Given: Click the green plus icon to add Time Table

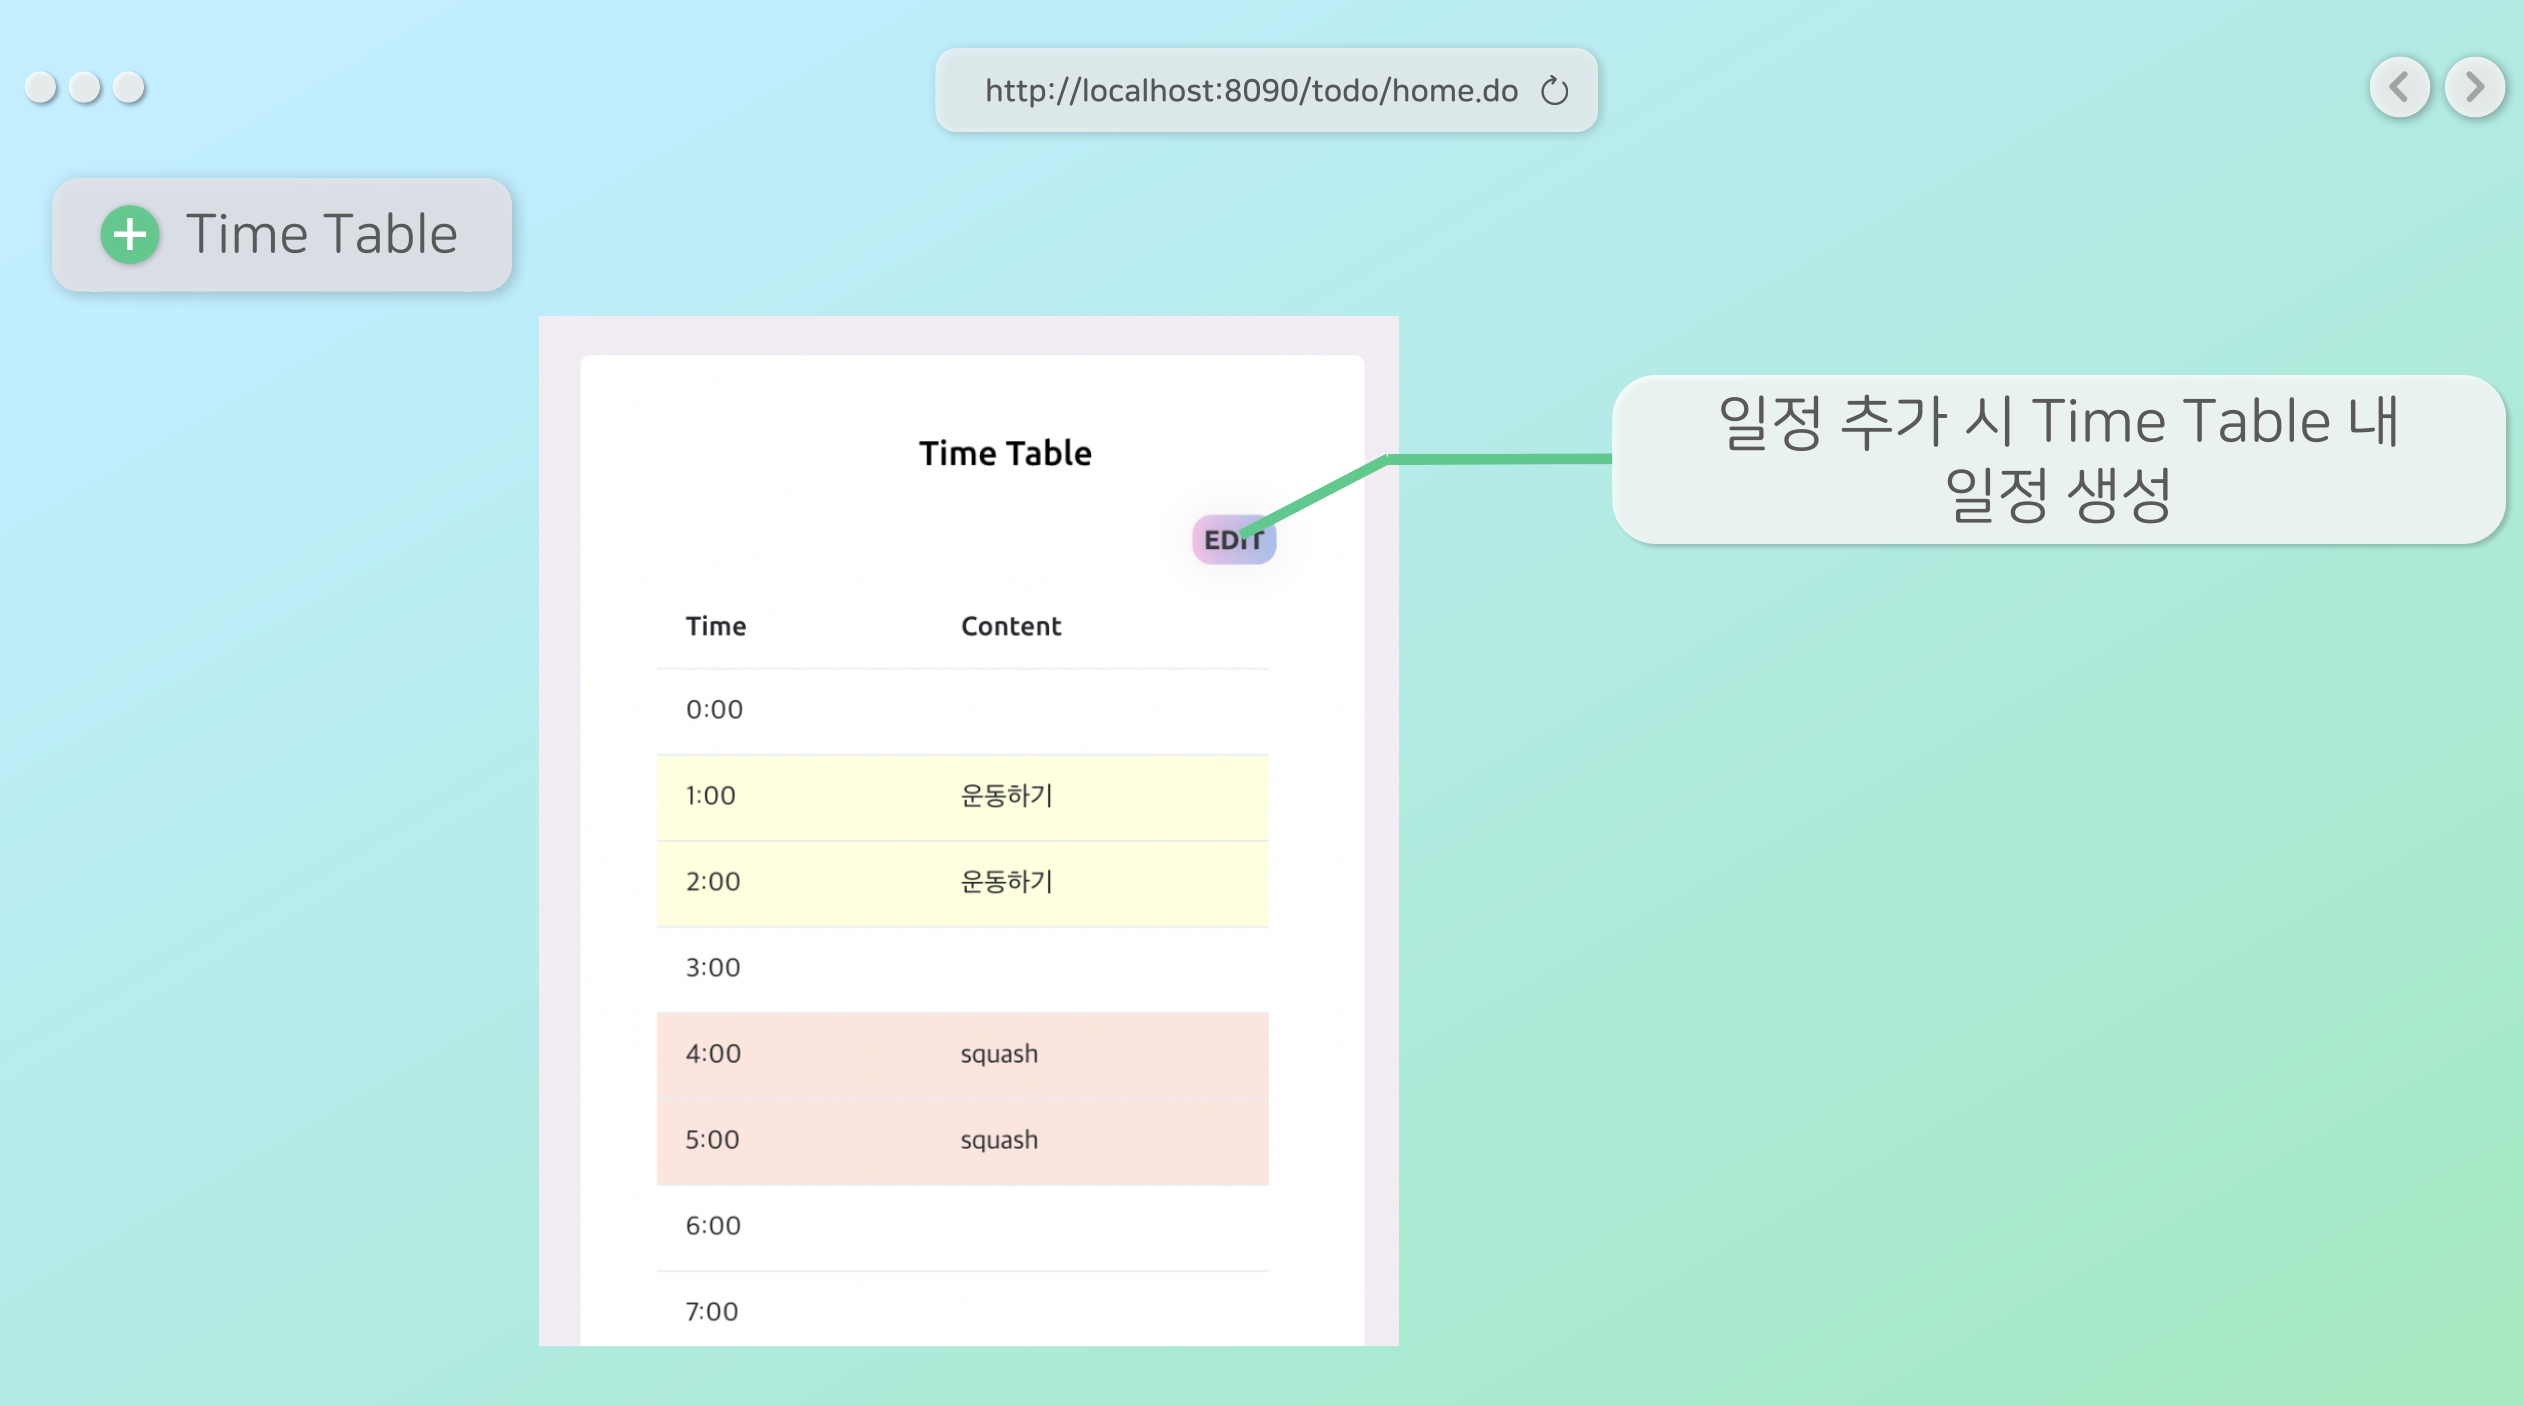Looking at the screenshot, I should point(128,235).
